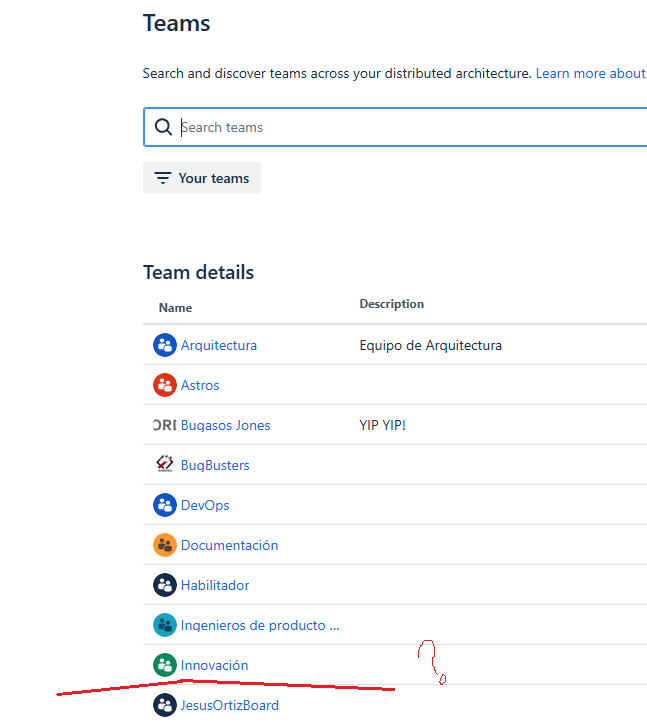Click the green Innovación team avatar

[x=164, y=665]
